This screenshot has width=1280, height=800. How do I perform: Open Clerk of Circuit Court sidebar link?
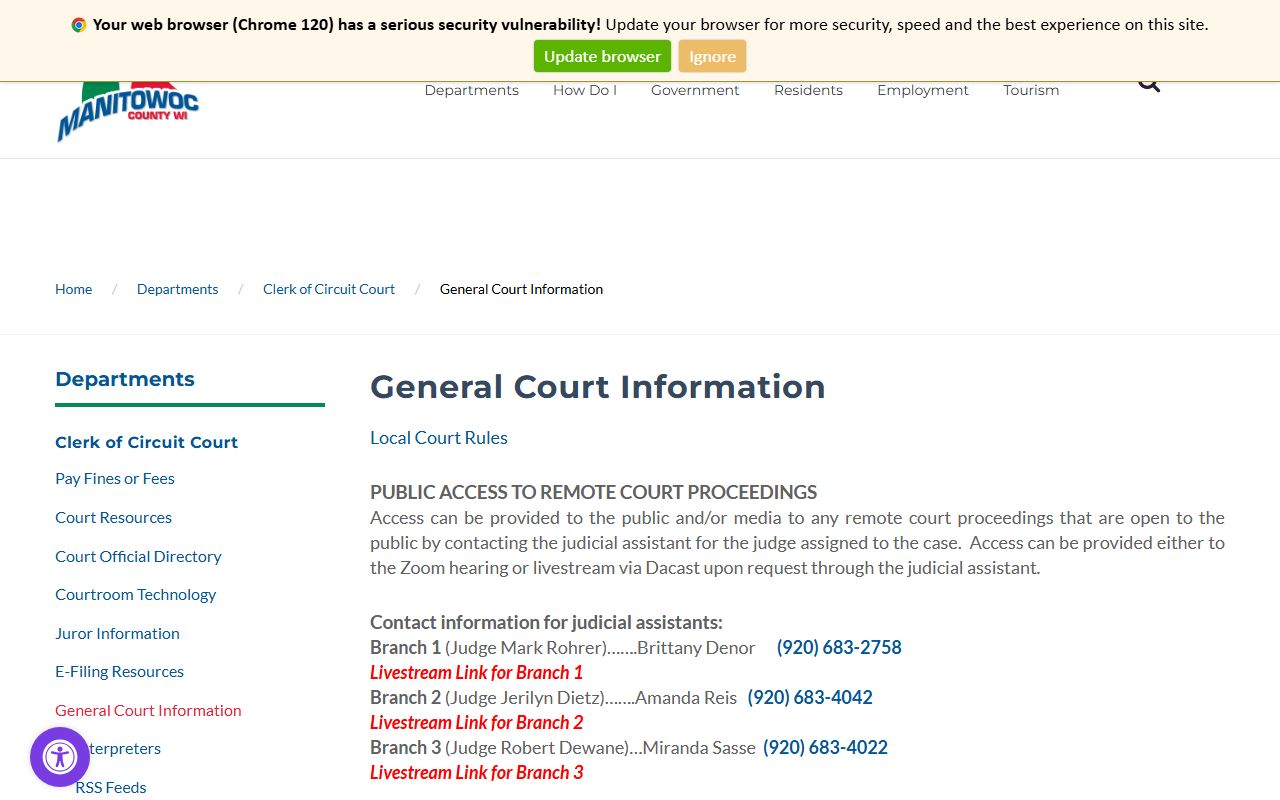pos(146,442)
